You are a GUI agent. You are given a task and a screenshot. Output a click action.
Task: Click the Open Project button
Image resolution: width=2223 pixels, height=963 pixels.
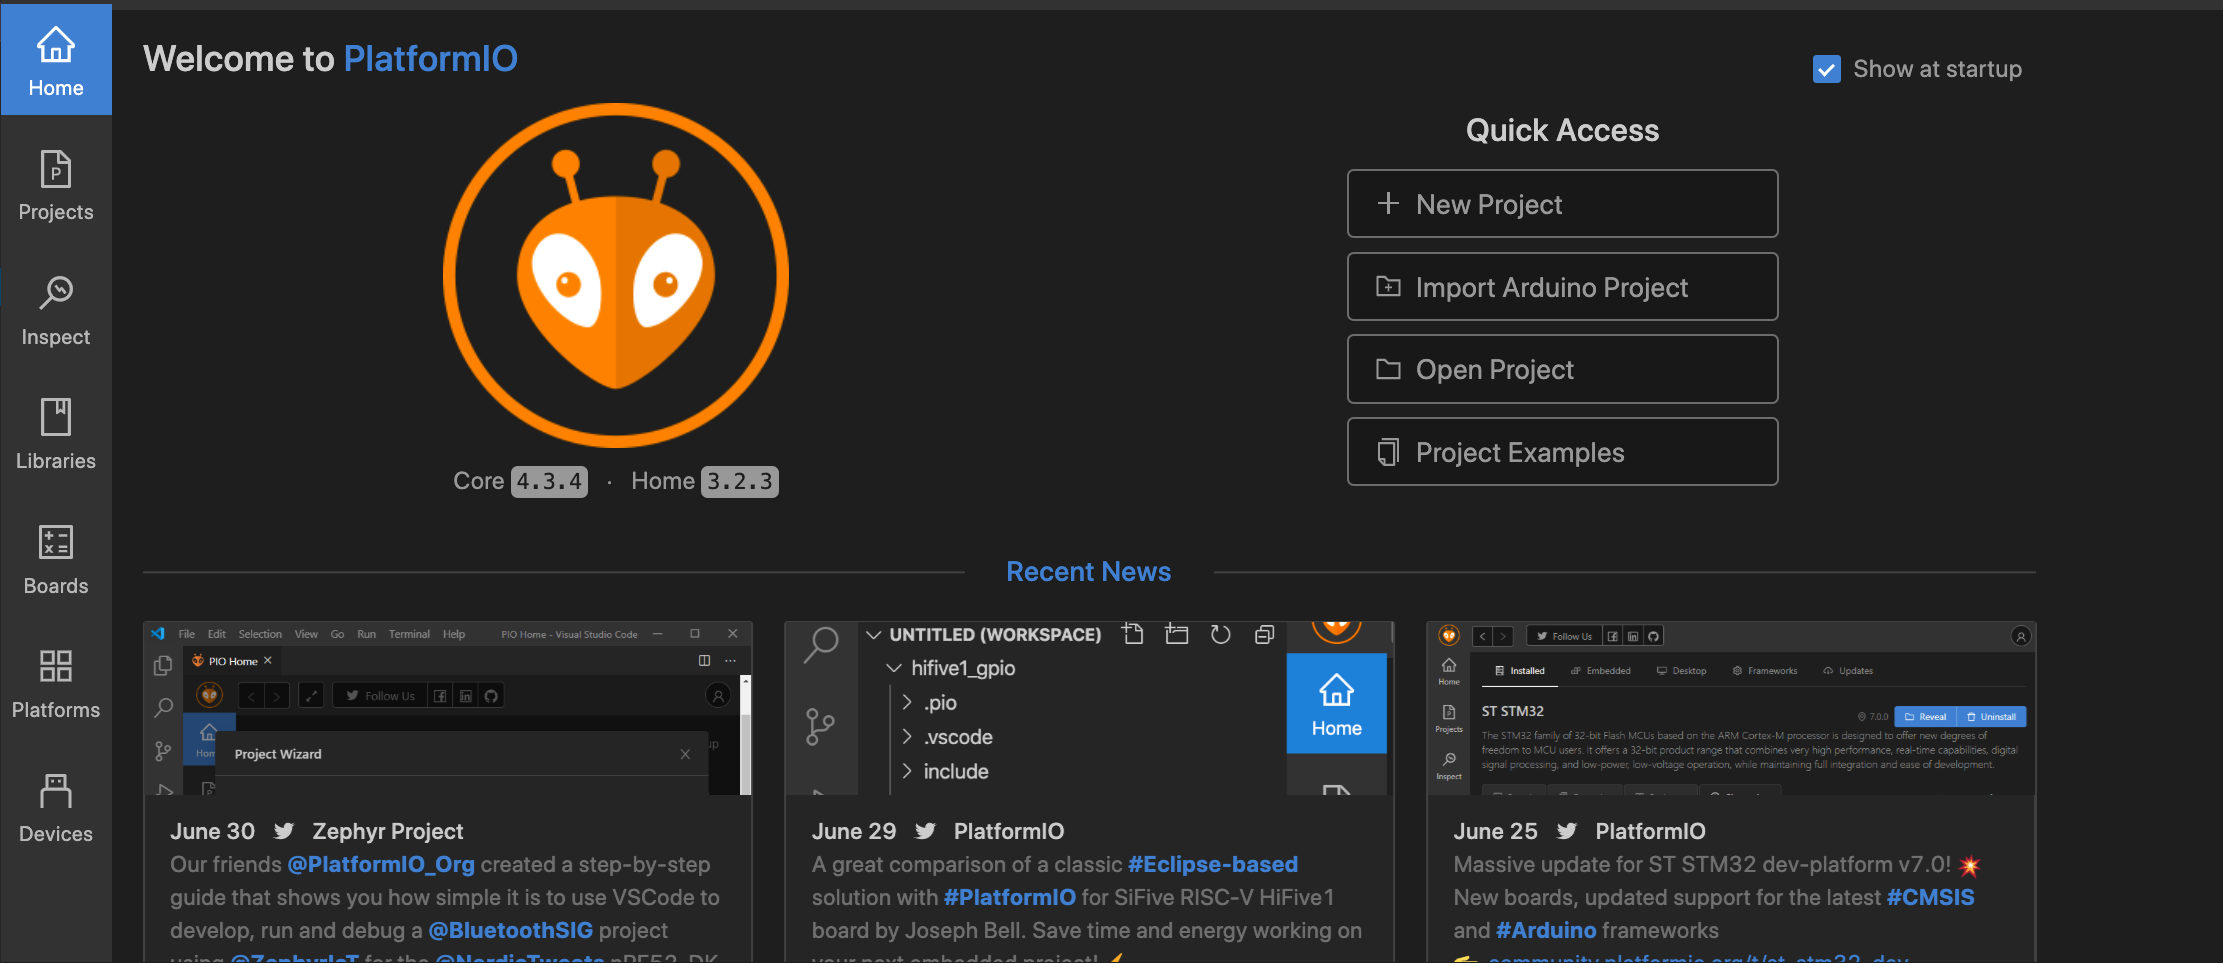click(x=1562, y=370)
